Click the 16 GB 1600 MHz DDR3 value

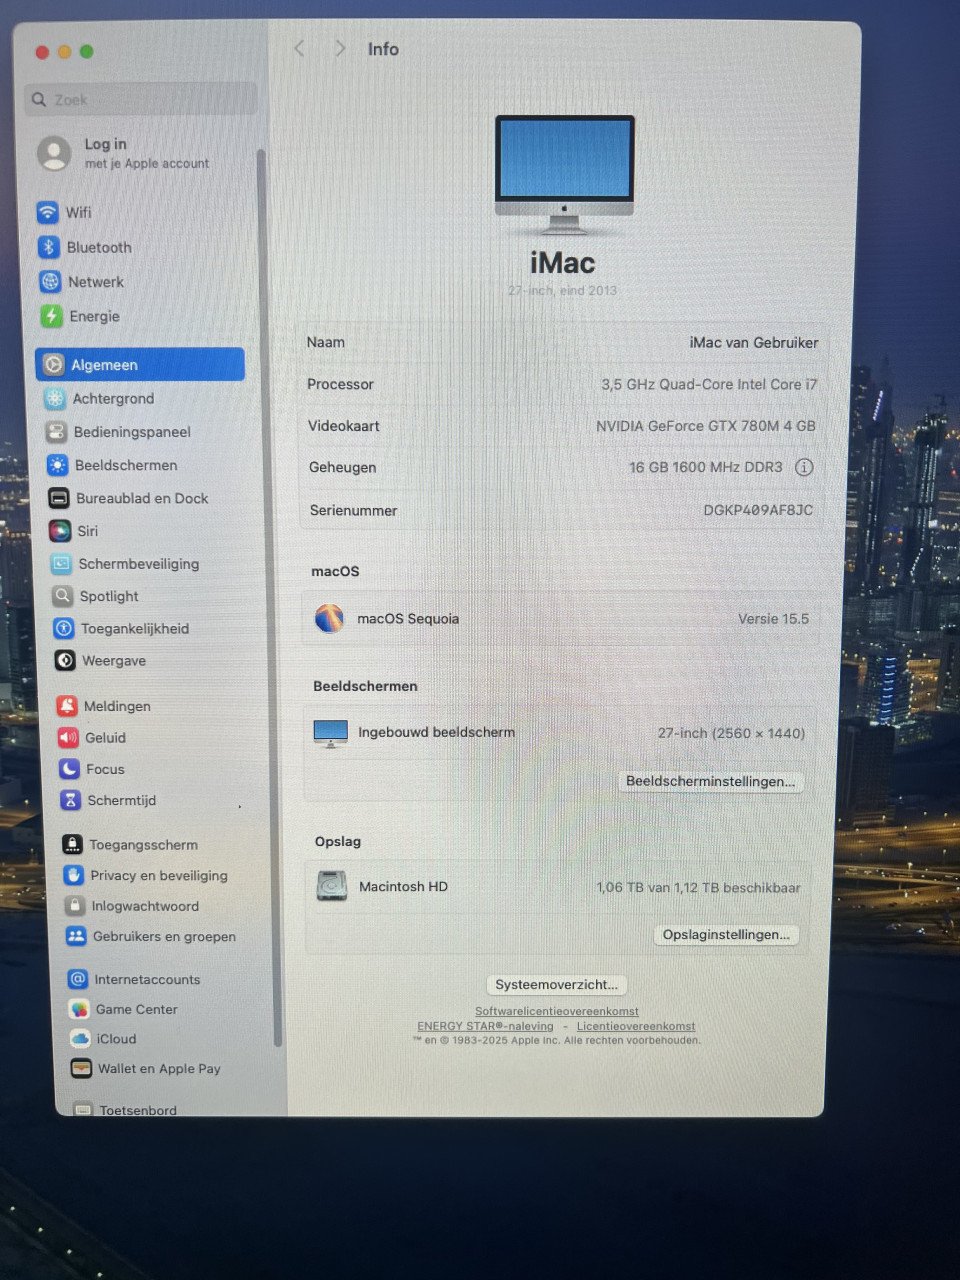click(x=706, y=467)
